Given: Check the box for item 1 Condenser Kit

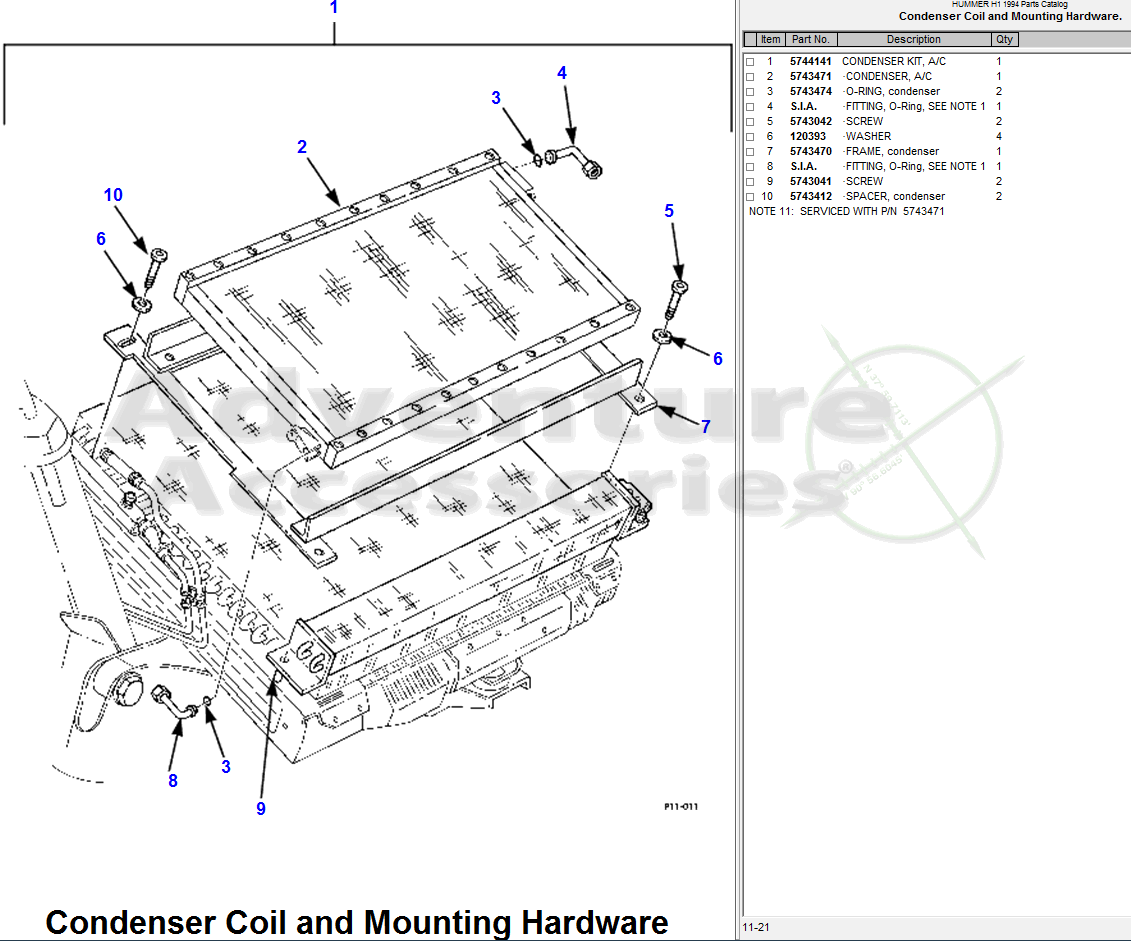Looking at the screenshot, I should (750, 62).
